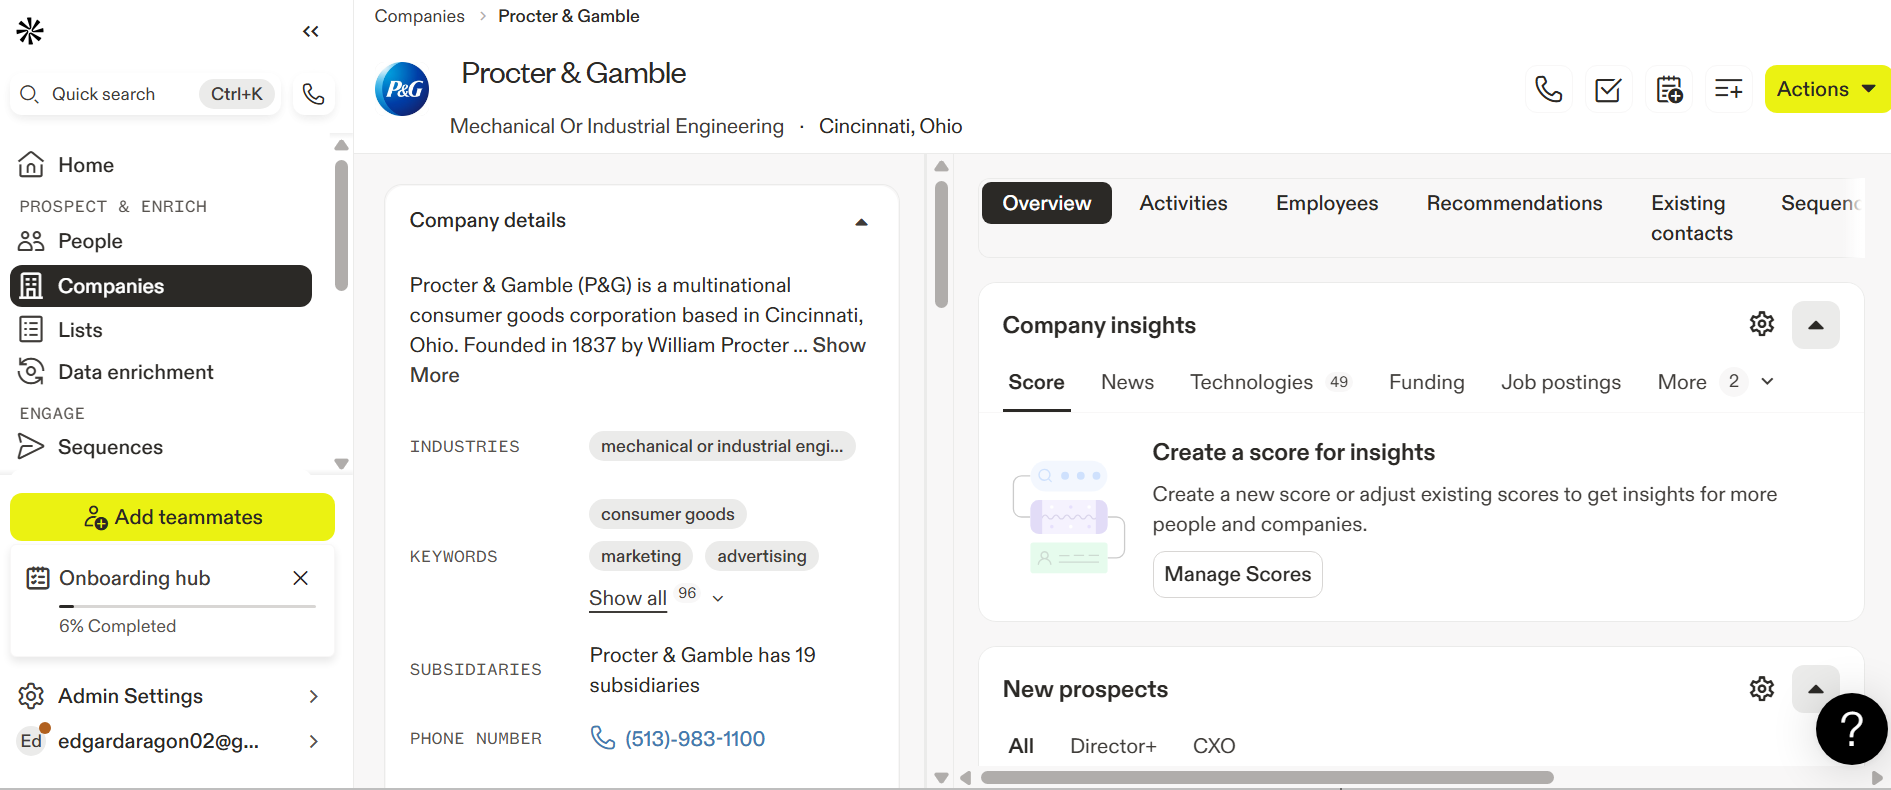The height and width of the screenshot is (790, 1891).
Task: Open the help question mark button
Action: [1851, 729]
